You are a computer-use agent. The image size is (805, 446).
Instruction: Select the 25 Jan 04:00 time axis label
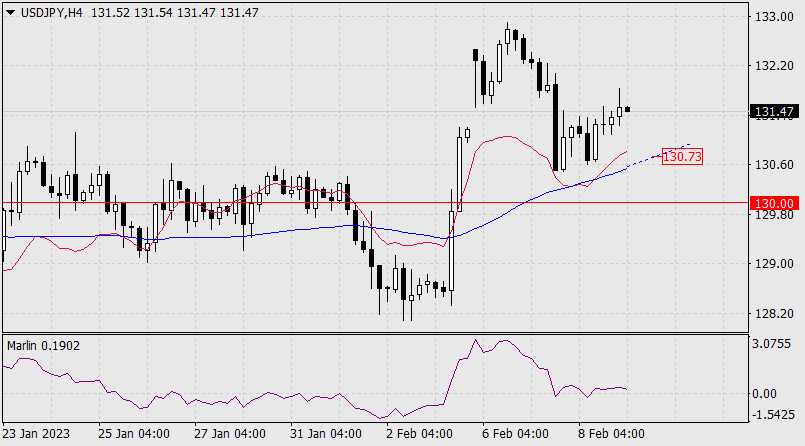pos(134,434)
